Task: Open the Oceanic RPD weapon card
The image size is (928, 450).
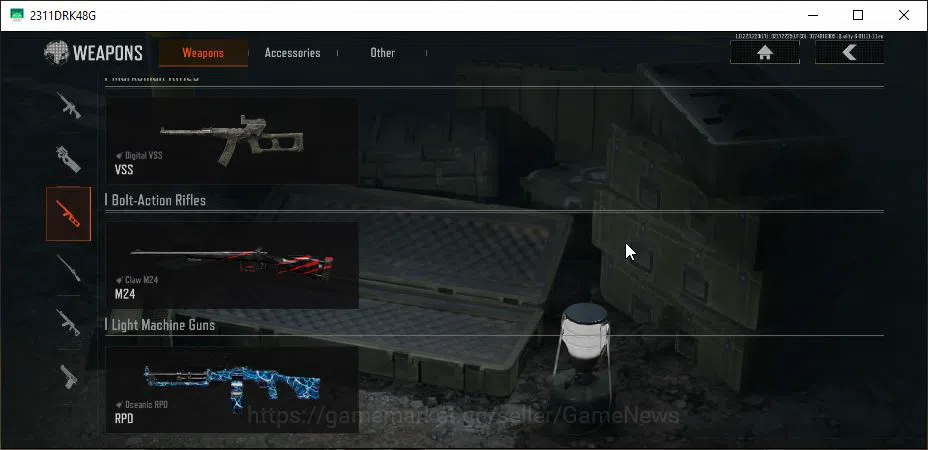Action: (x=232, y=390)
